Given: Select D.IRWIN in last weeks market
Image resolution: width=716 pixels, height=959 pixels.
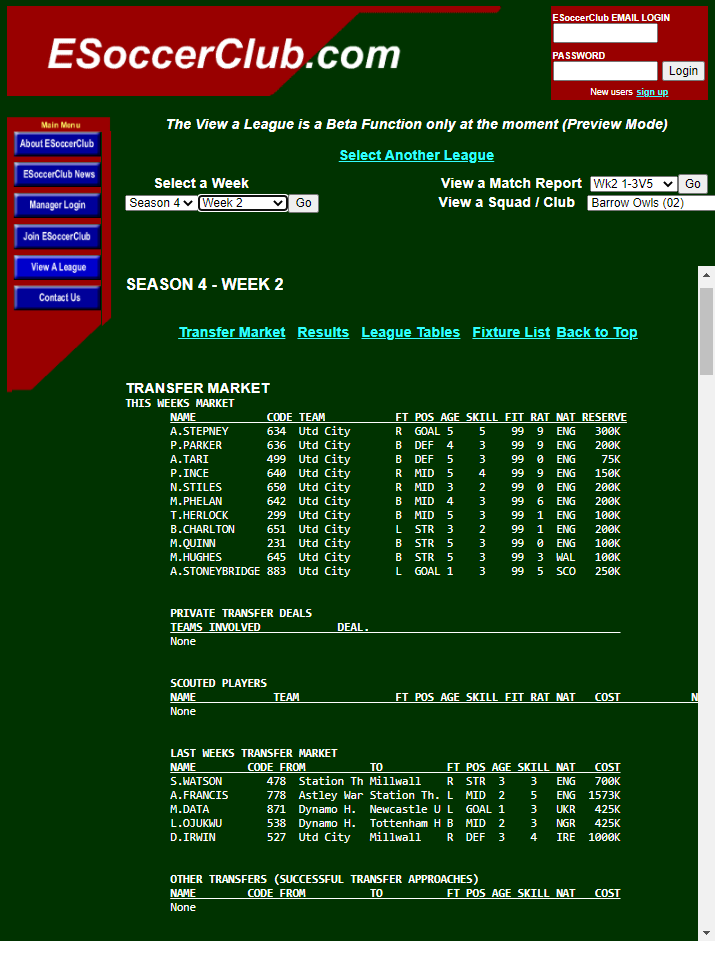Looking at the screenshot, I should [x=193, y=839].
